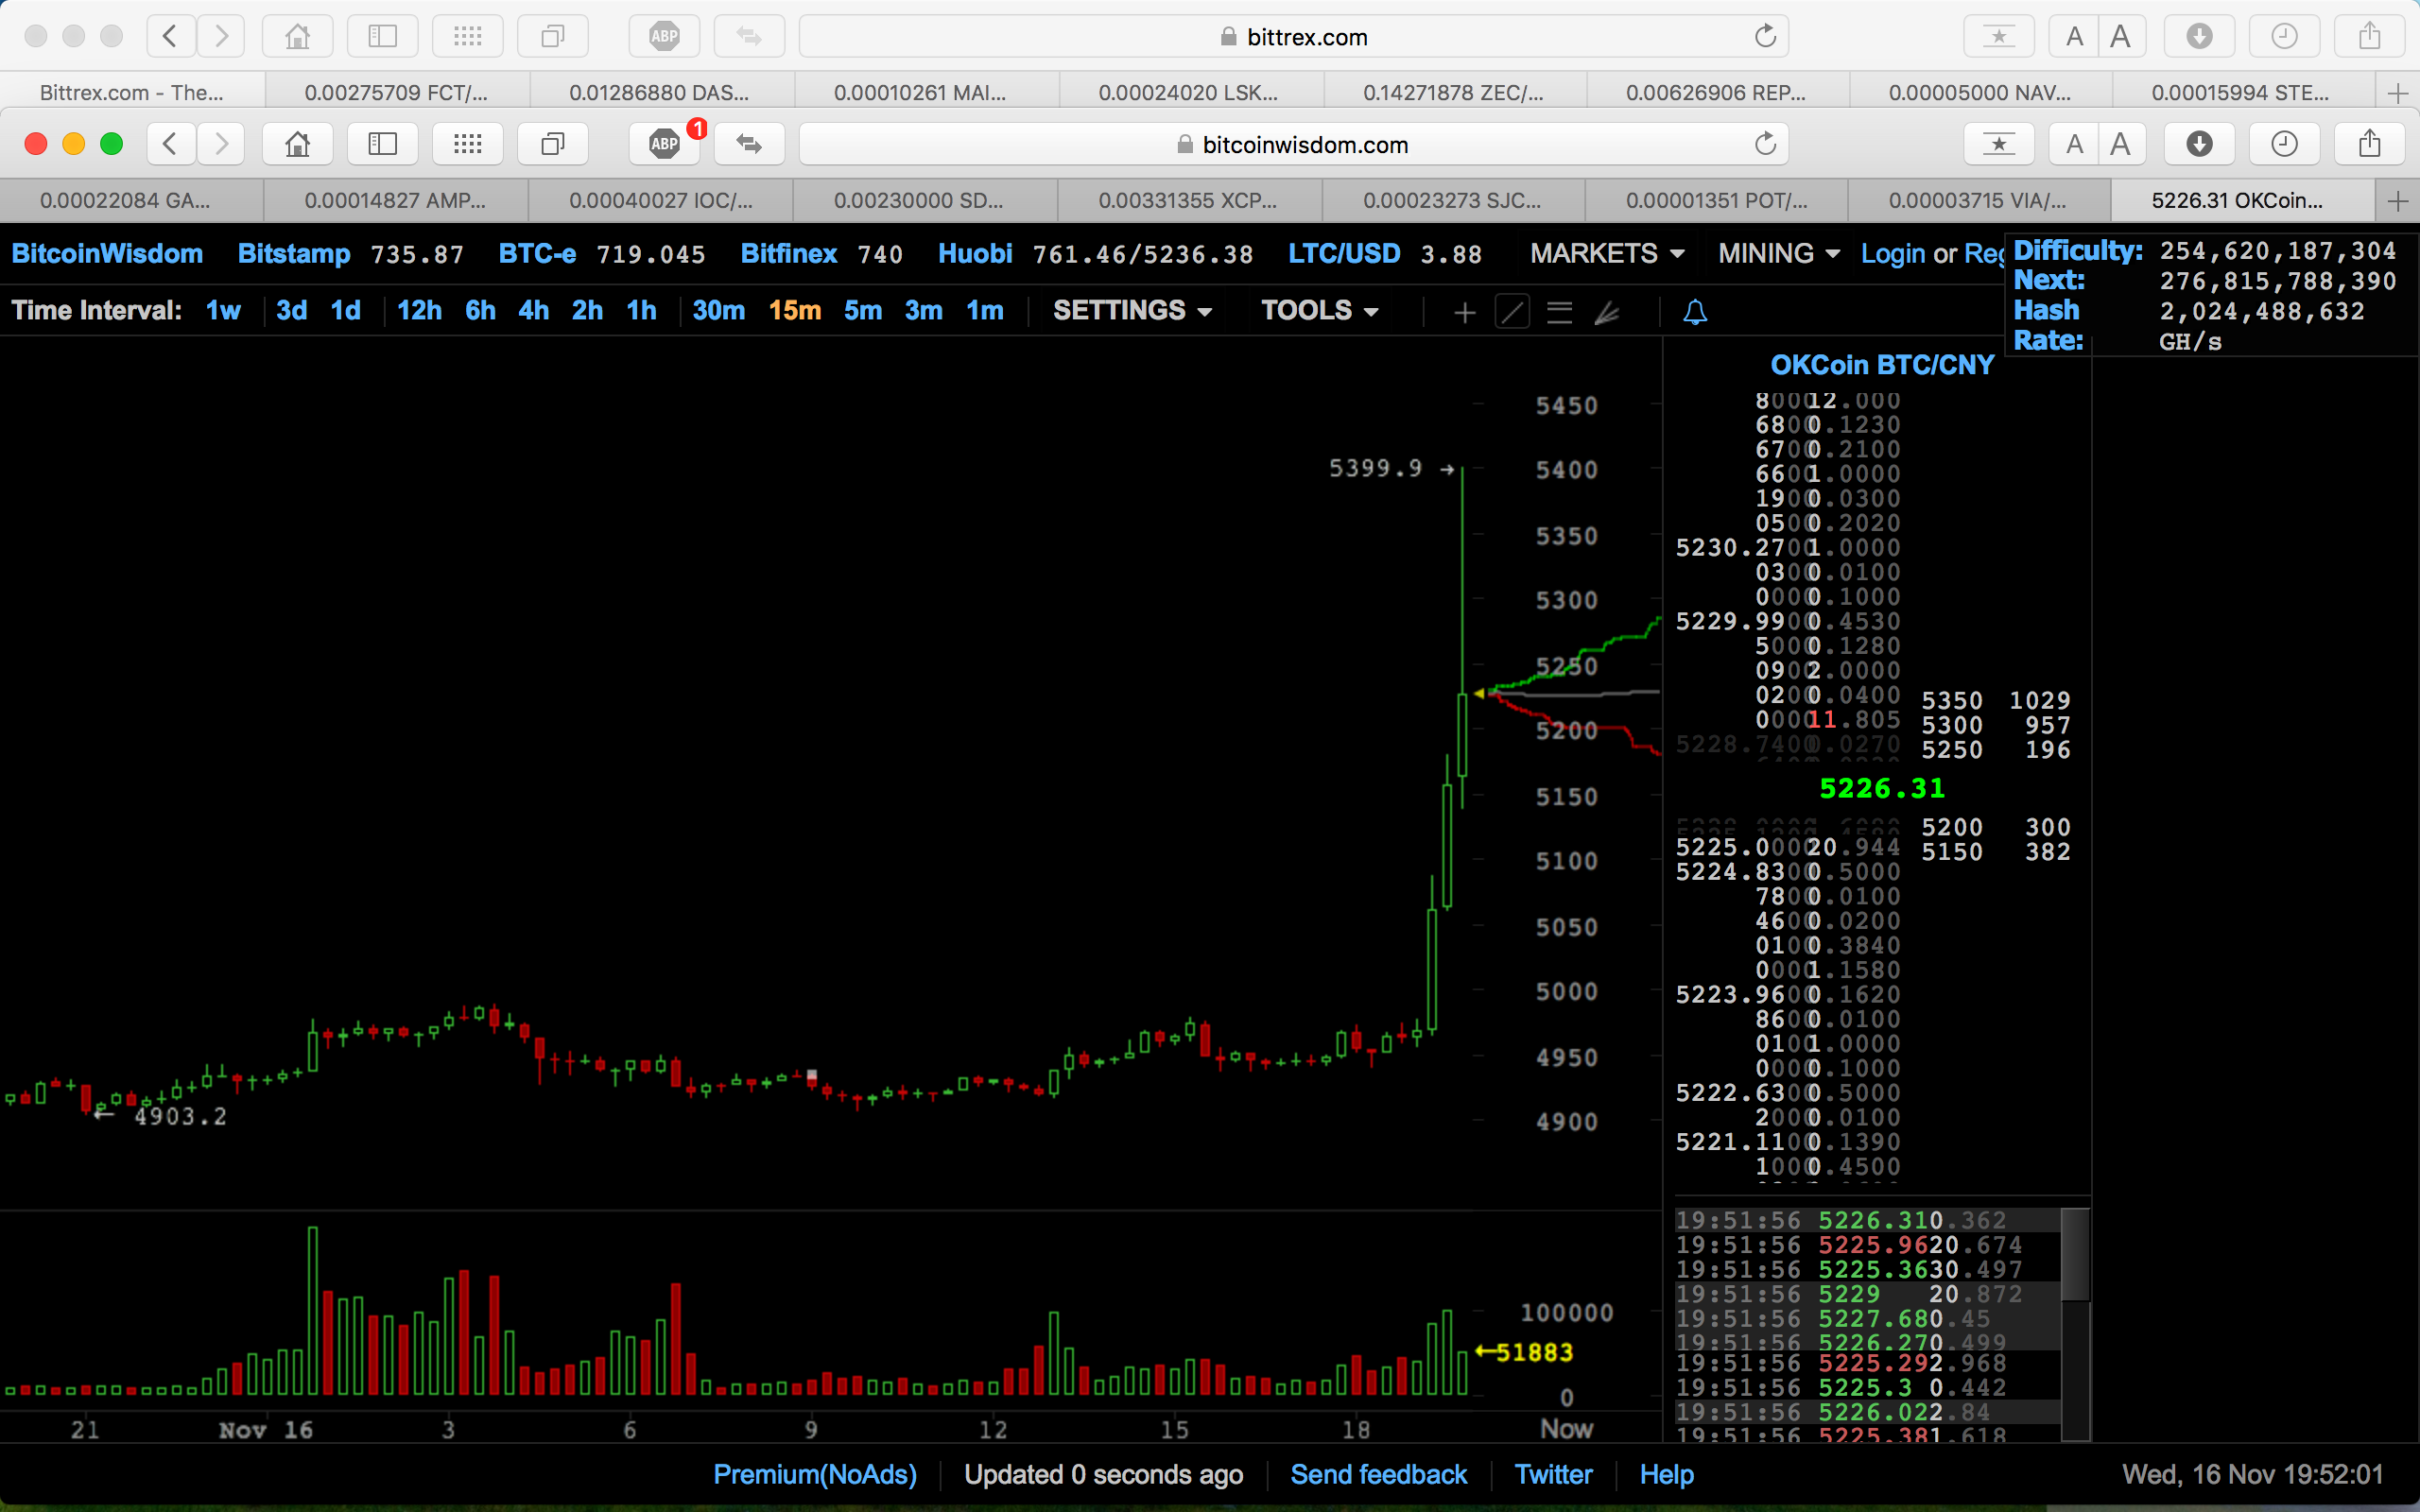Expand the TOOLS dropdown menu
The width and height of the screenshot is (2420, 1512).
click(1319, 311)
